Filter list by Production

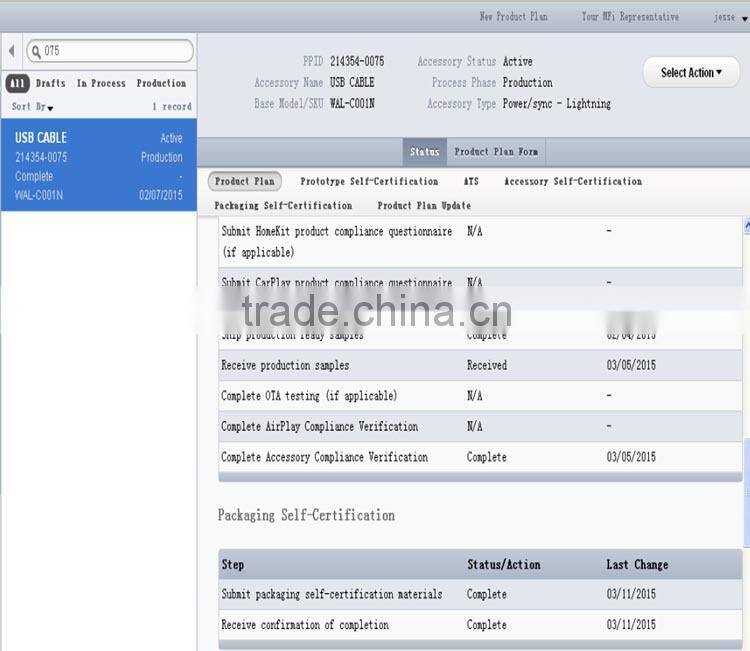point(161,84)
